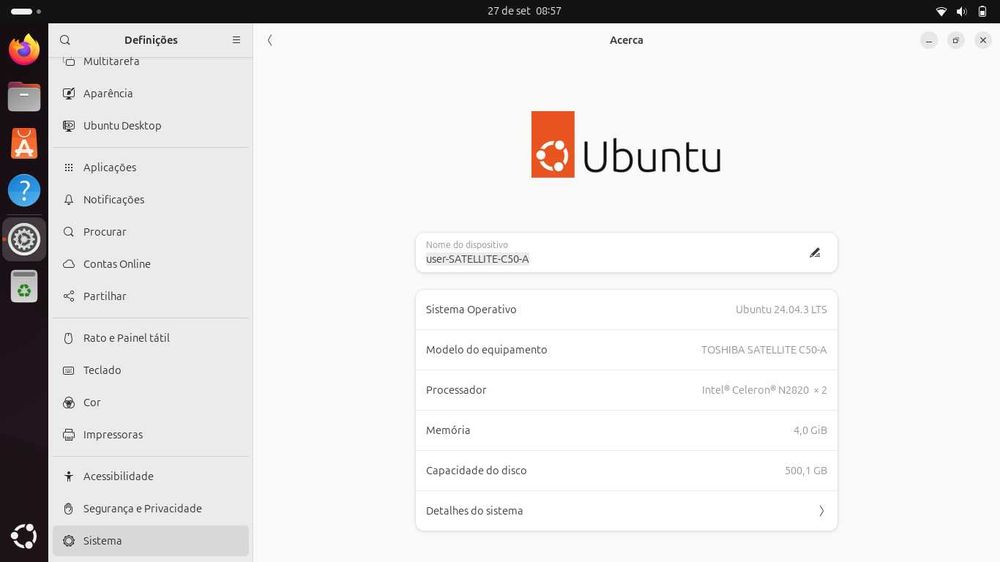Click the Ubuntu logo image
Viewport: 1000px width, 562px height.
pos(626,145)
